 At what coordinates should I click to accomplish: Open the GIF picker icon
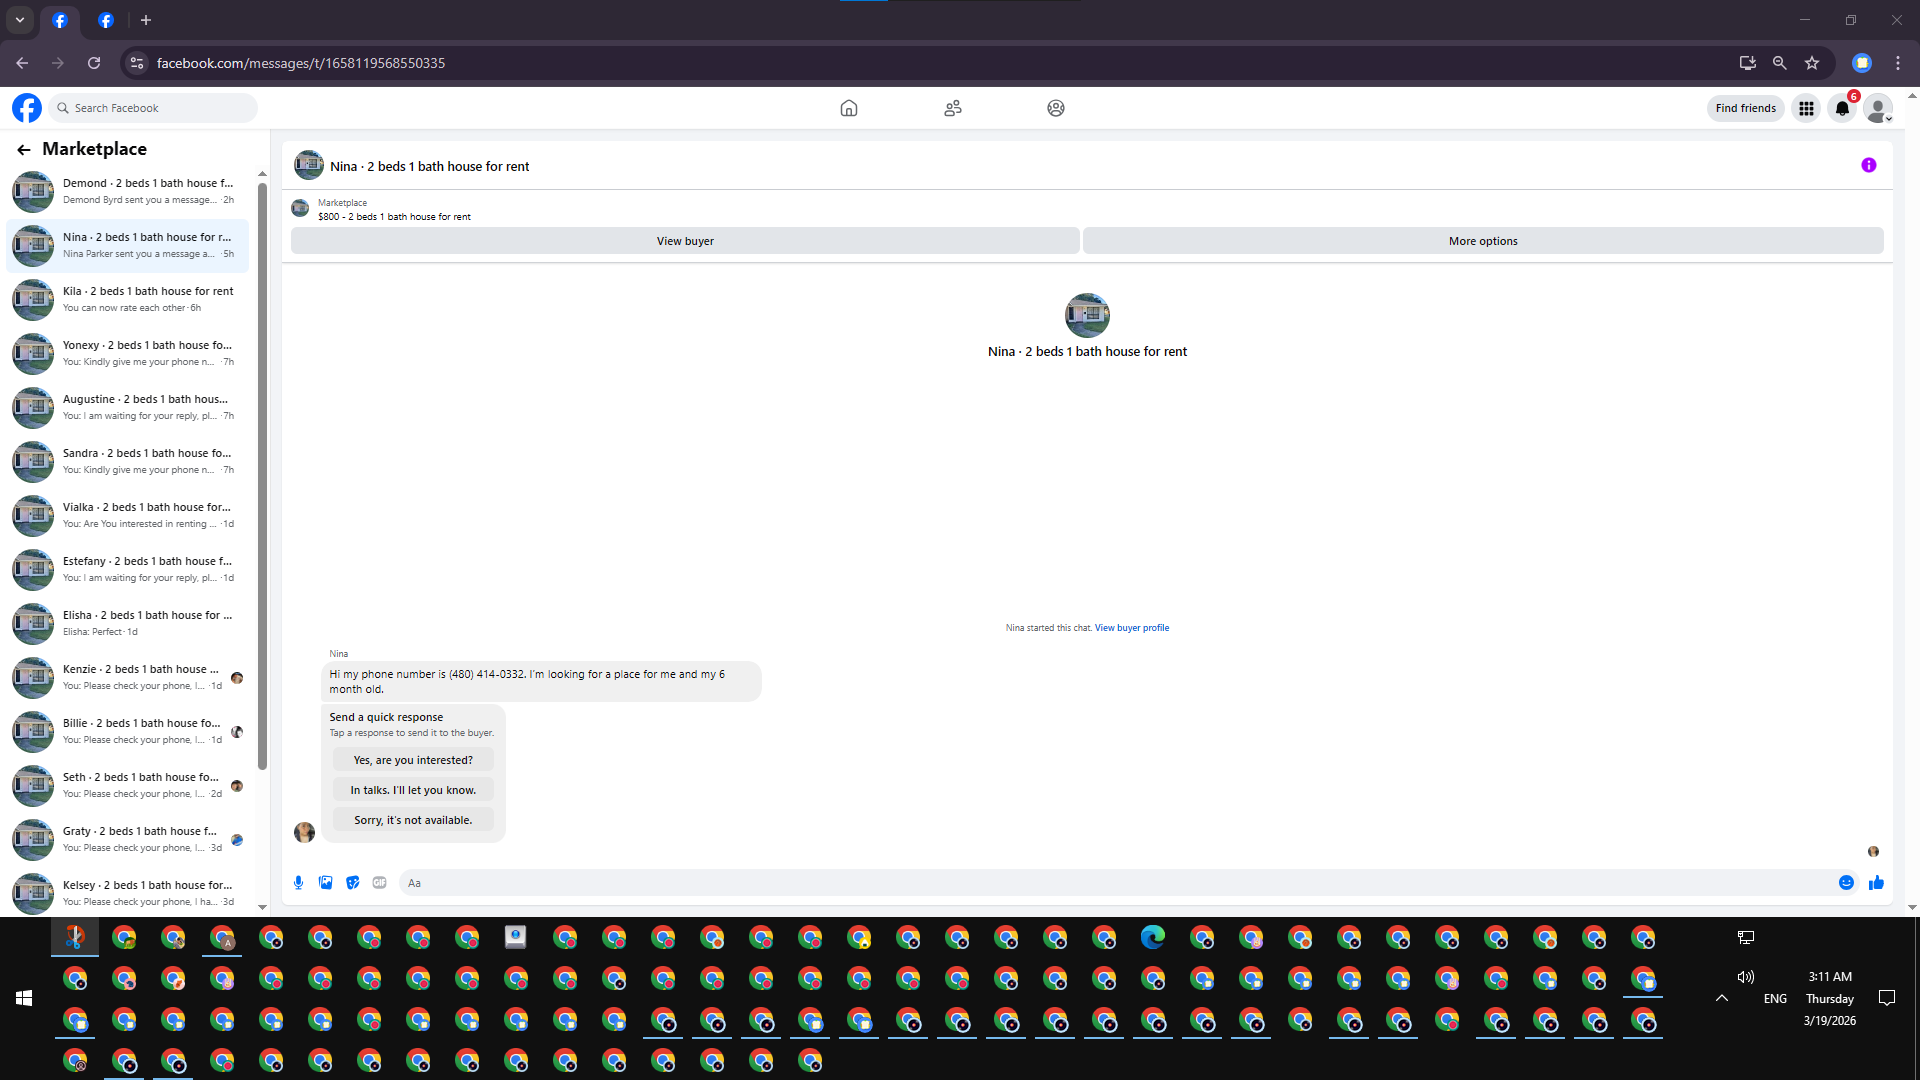coord(379,882)
